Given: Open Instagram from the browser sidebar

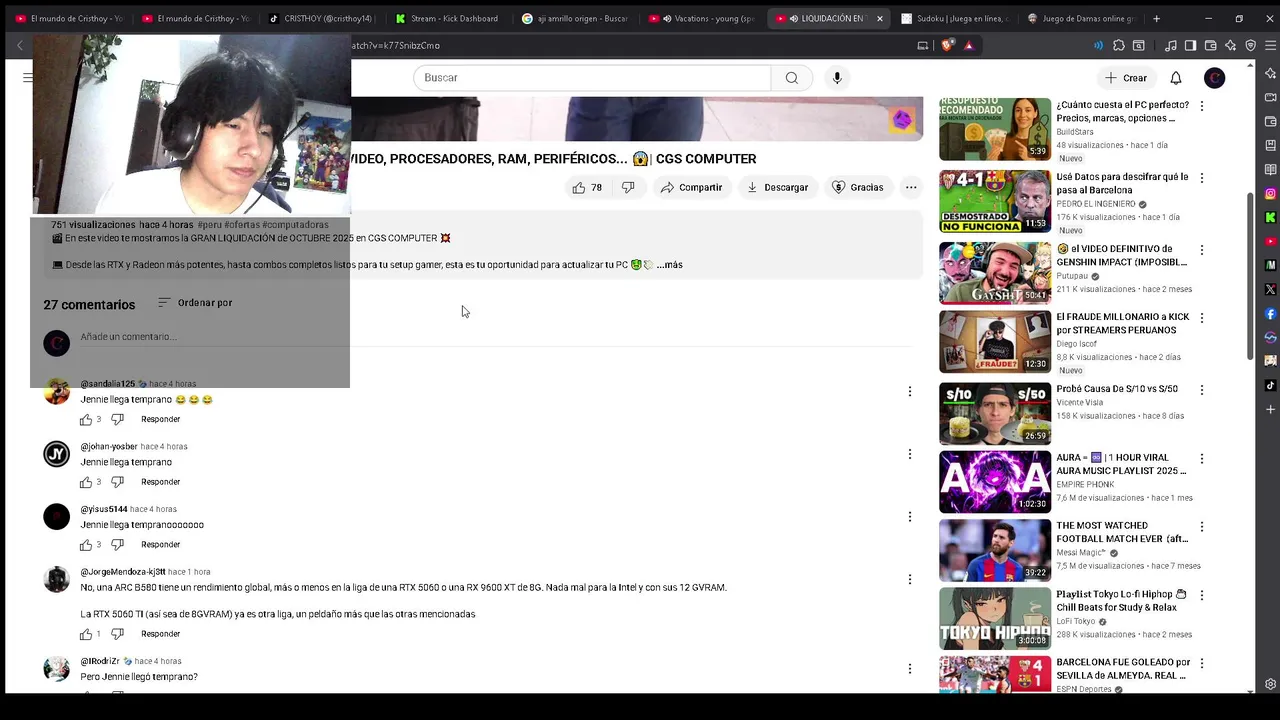Looking at the screenshot, I should (x=1270, y=194).
